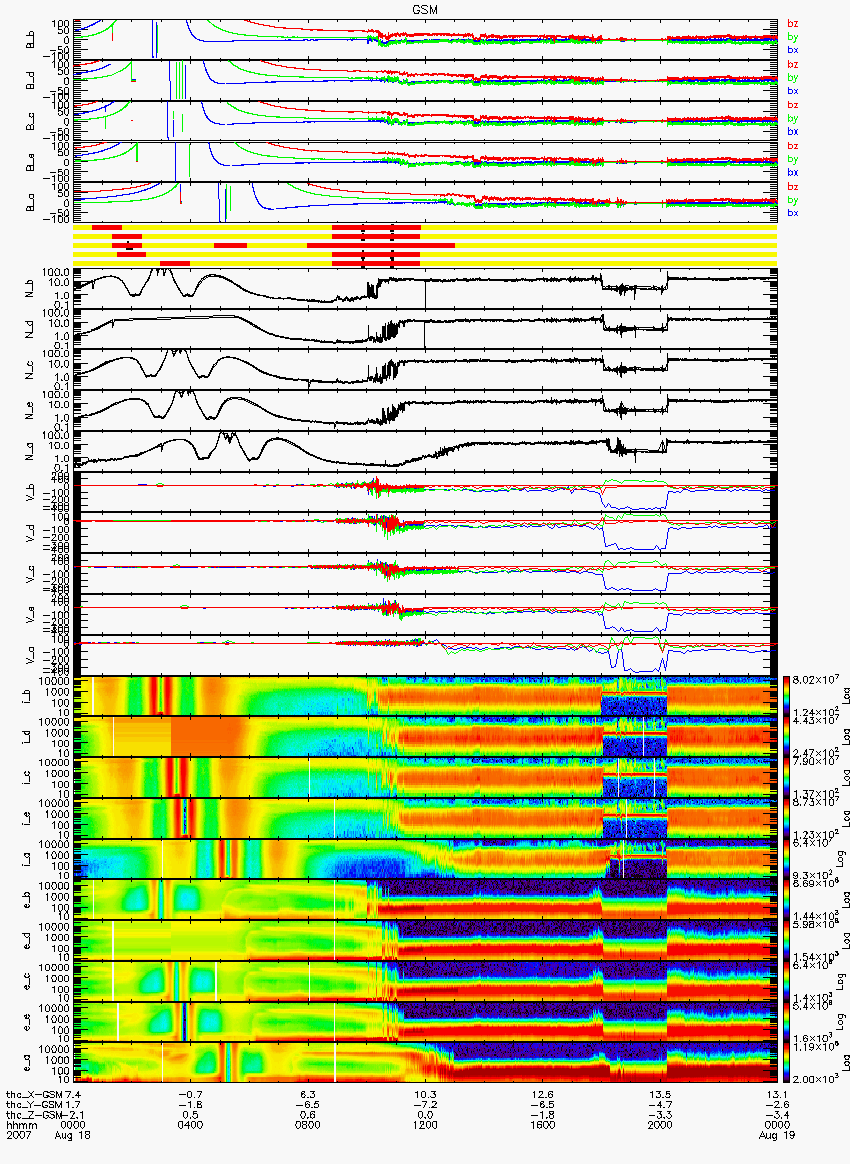Select the X-GSM value 12.6
The width and height of the screenshot is (850, 1164).
click(543, 1094)
